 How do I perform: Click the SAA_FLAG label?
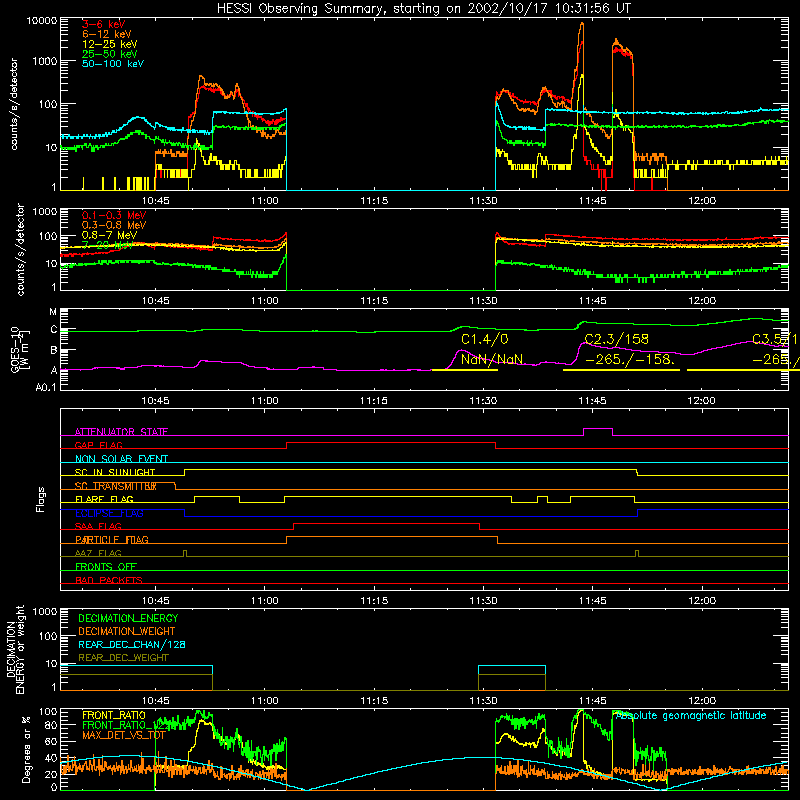click(x=98, y=526)
